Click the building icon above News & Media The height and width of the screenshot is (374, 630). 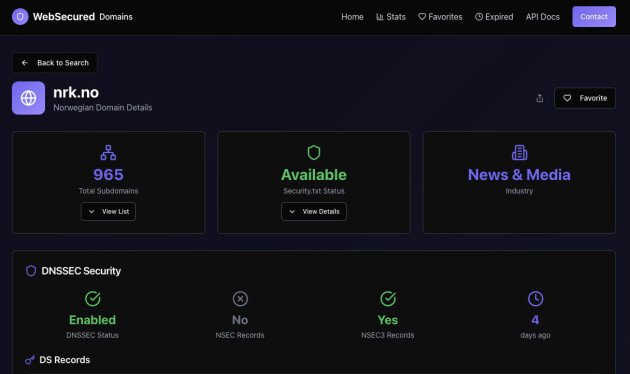[x=520, y=153]
